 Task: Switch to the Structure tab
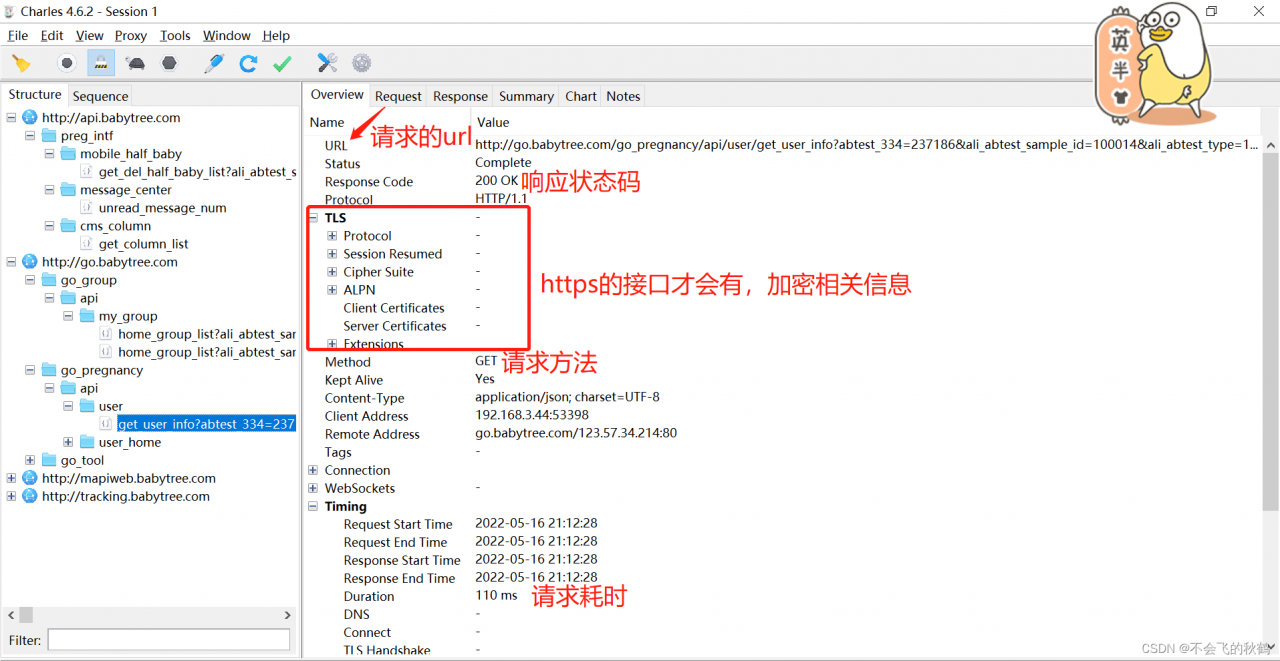pos(35,95)
